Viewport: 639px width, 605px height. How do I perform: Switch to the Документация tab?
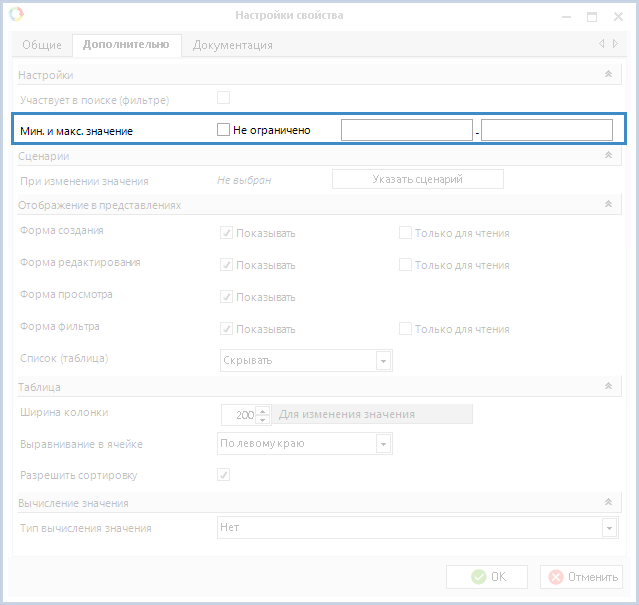point(233,45)
